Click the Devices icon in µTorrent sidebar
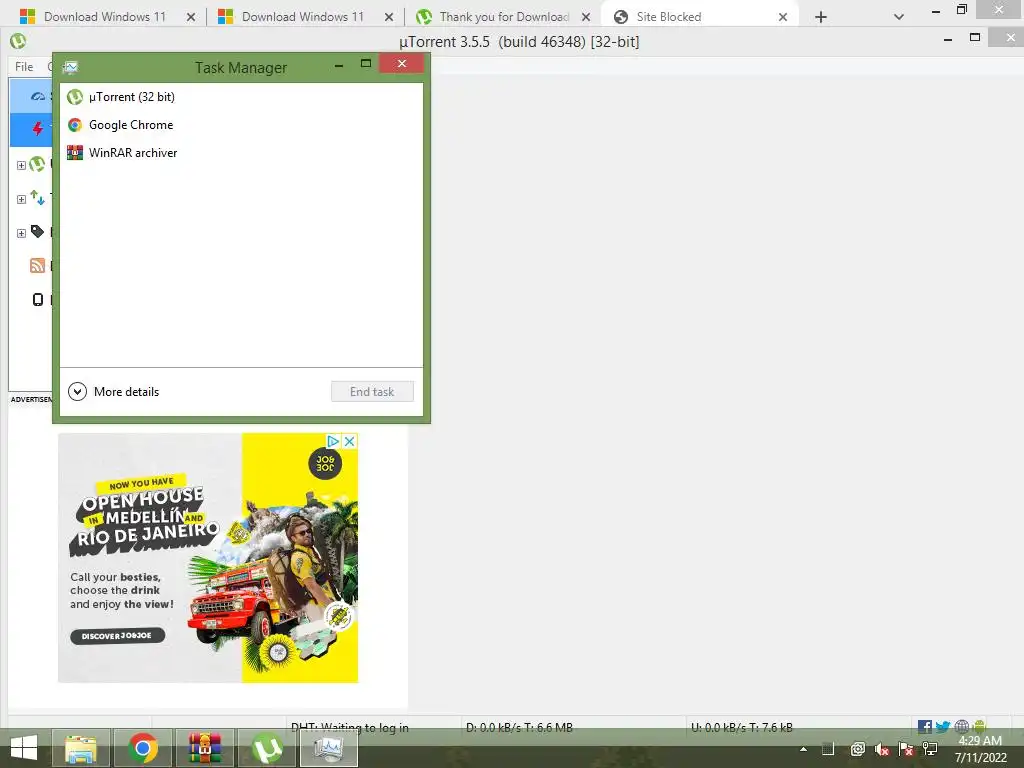 coord(38,300)
